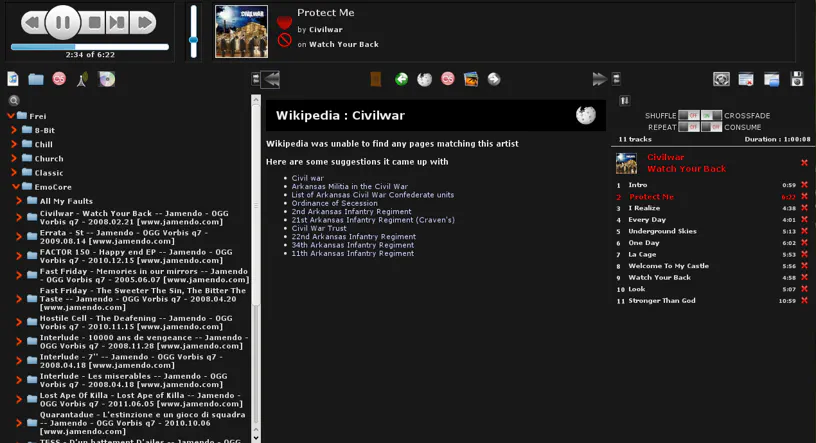The width and height of the screenshot is (816, 443).
Task: Click the vertical volume slider
Action: tap(194, 31)
